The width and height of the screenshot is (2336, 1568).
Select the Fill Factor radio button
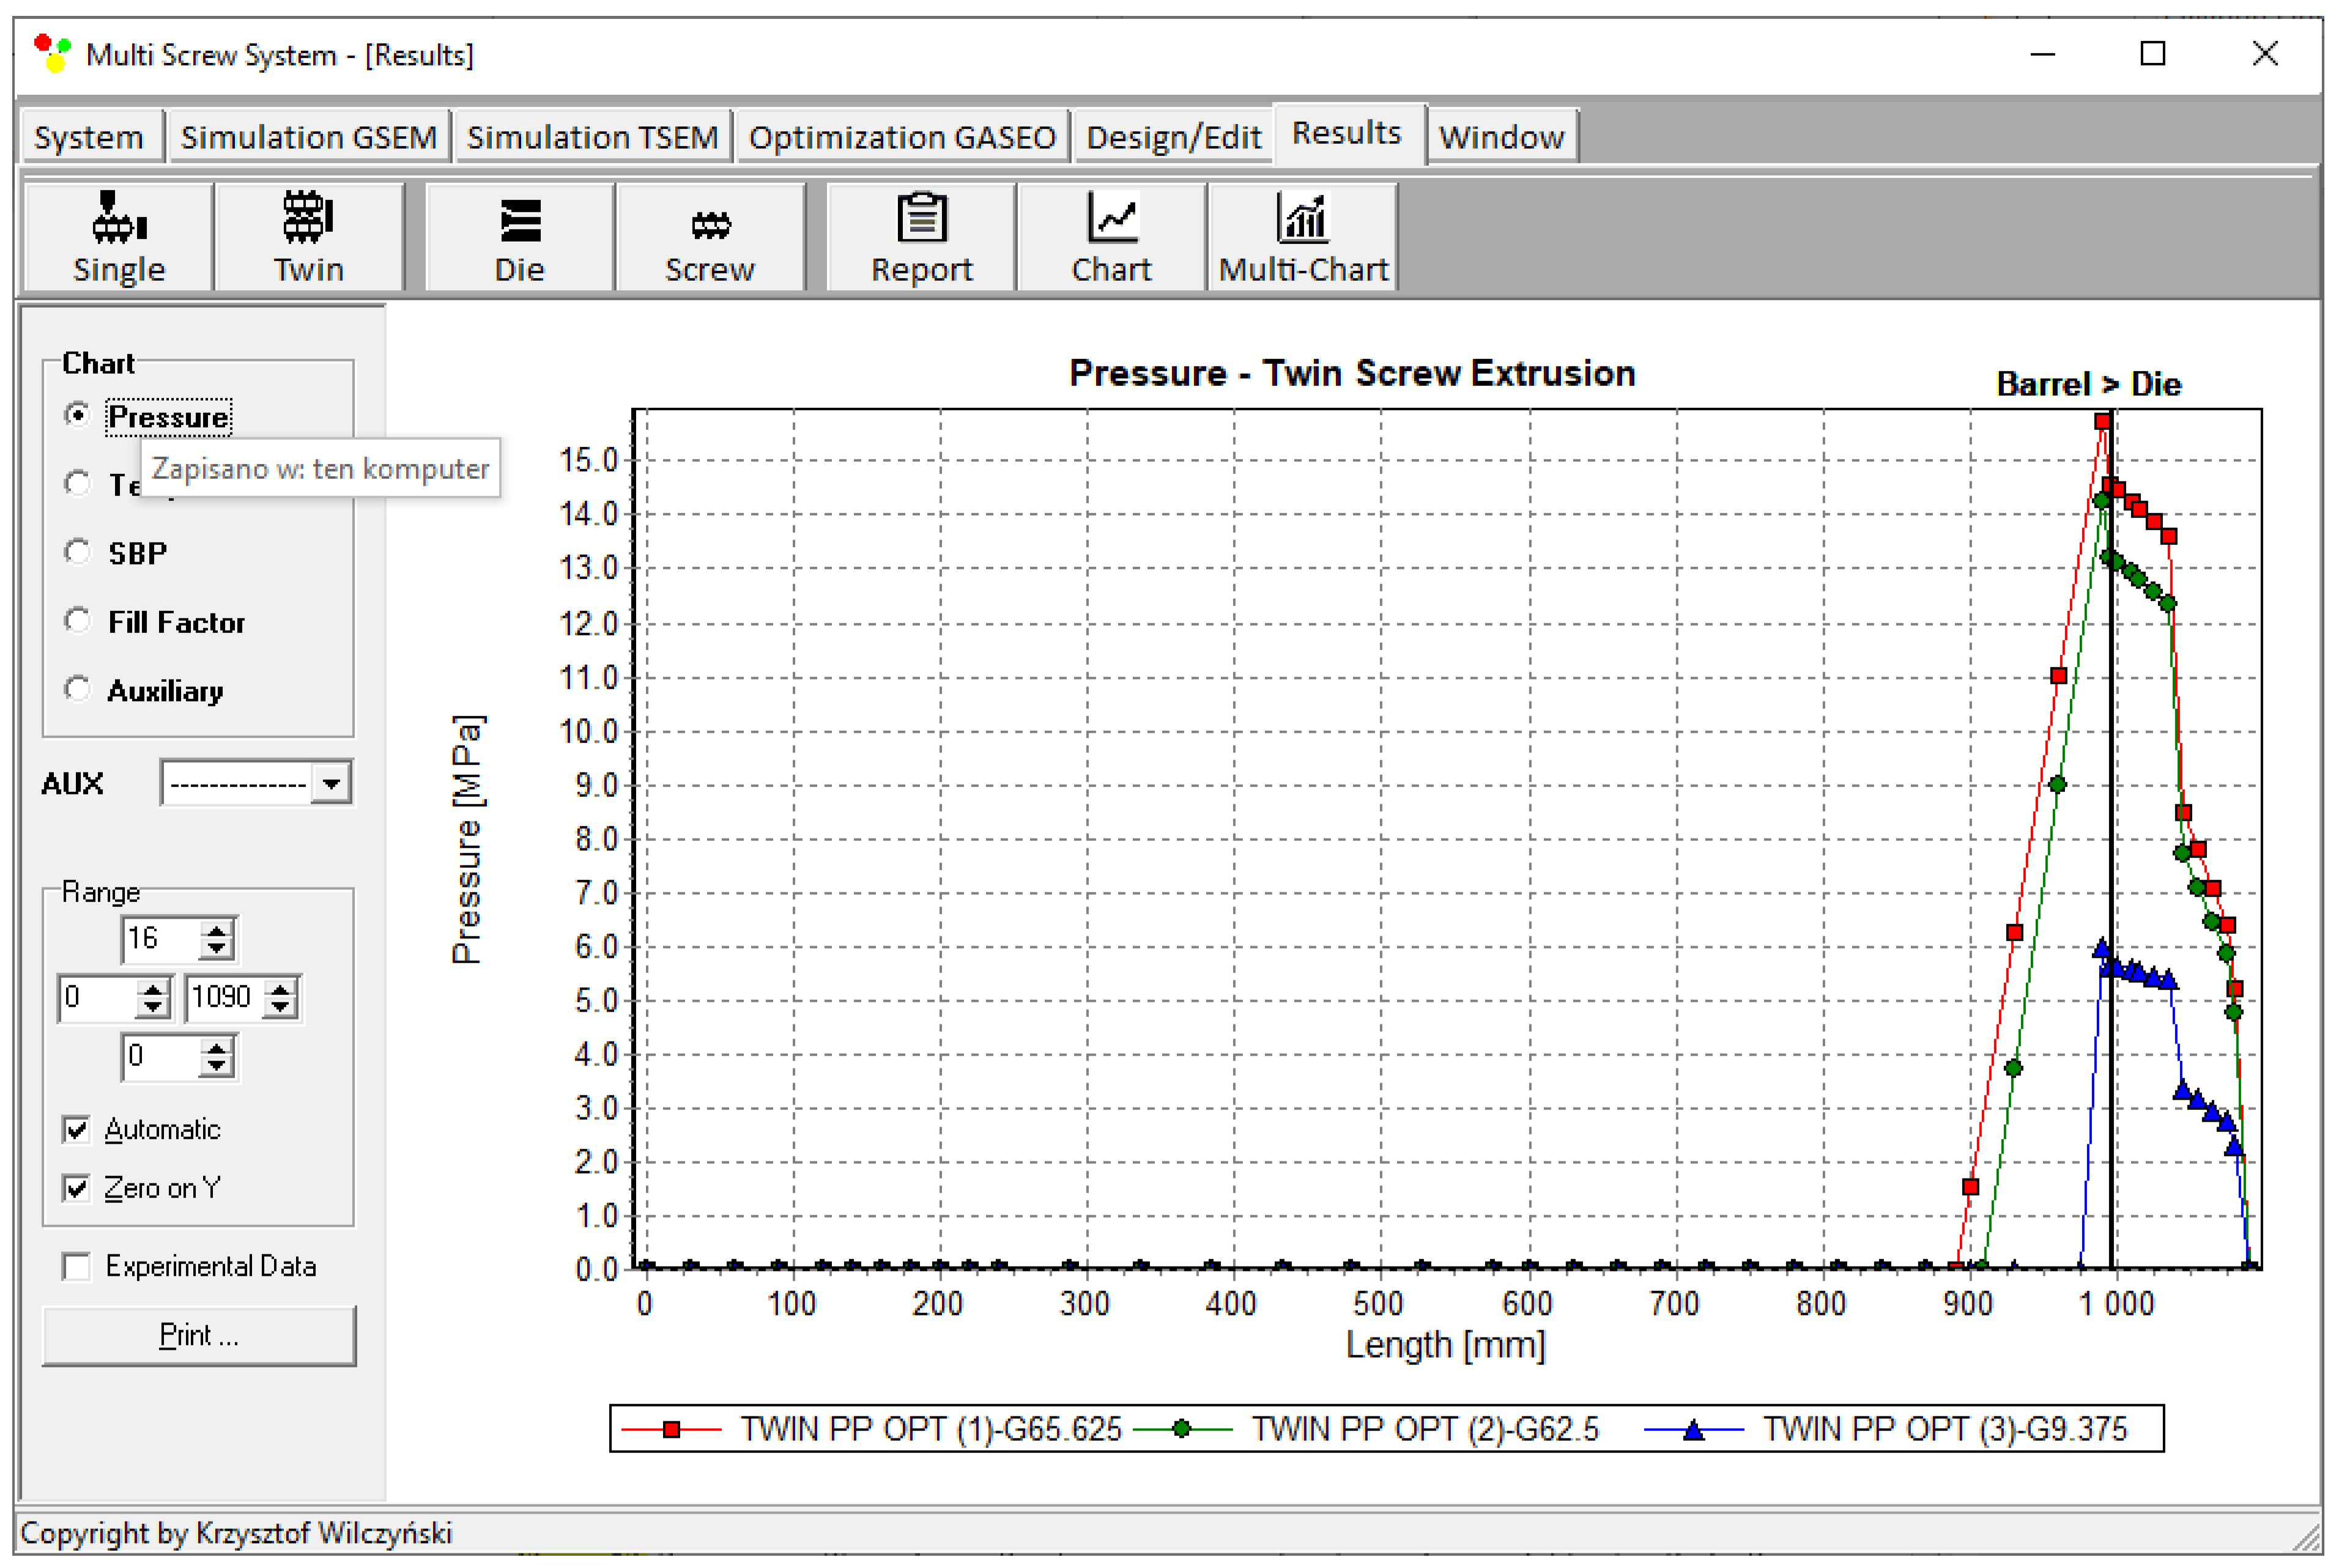77,620
